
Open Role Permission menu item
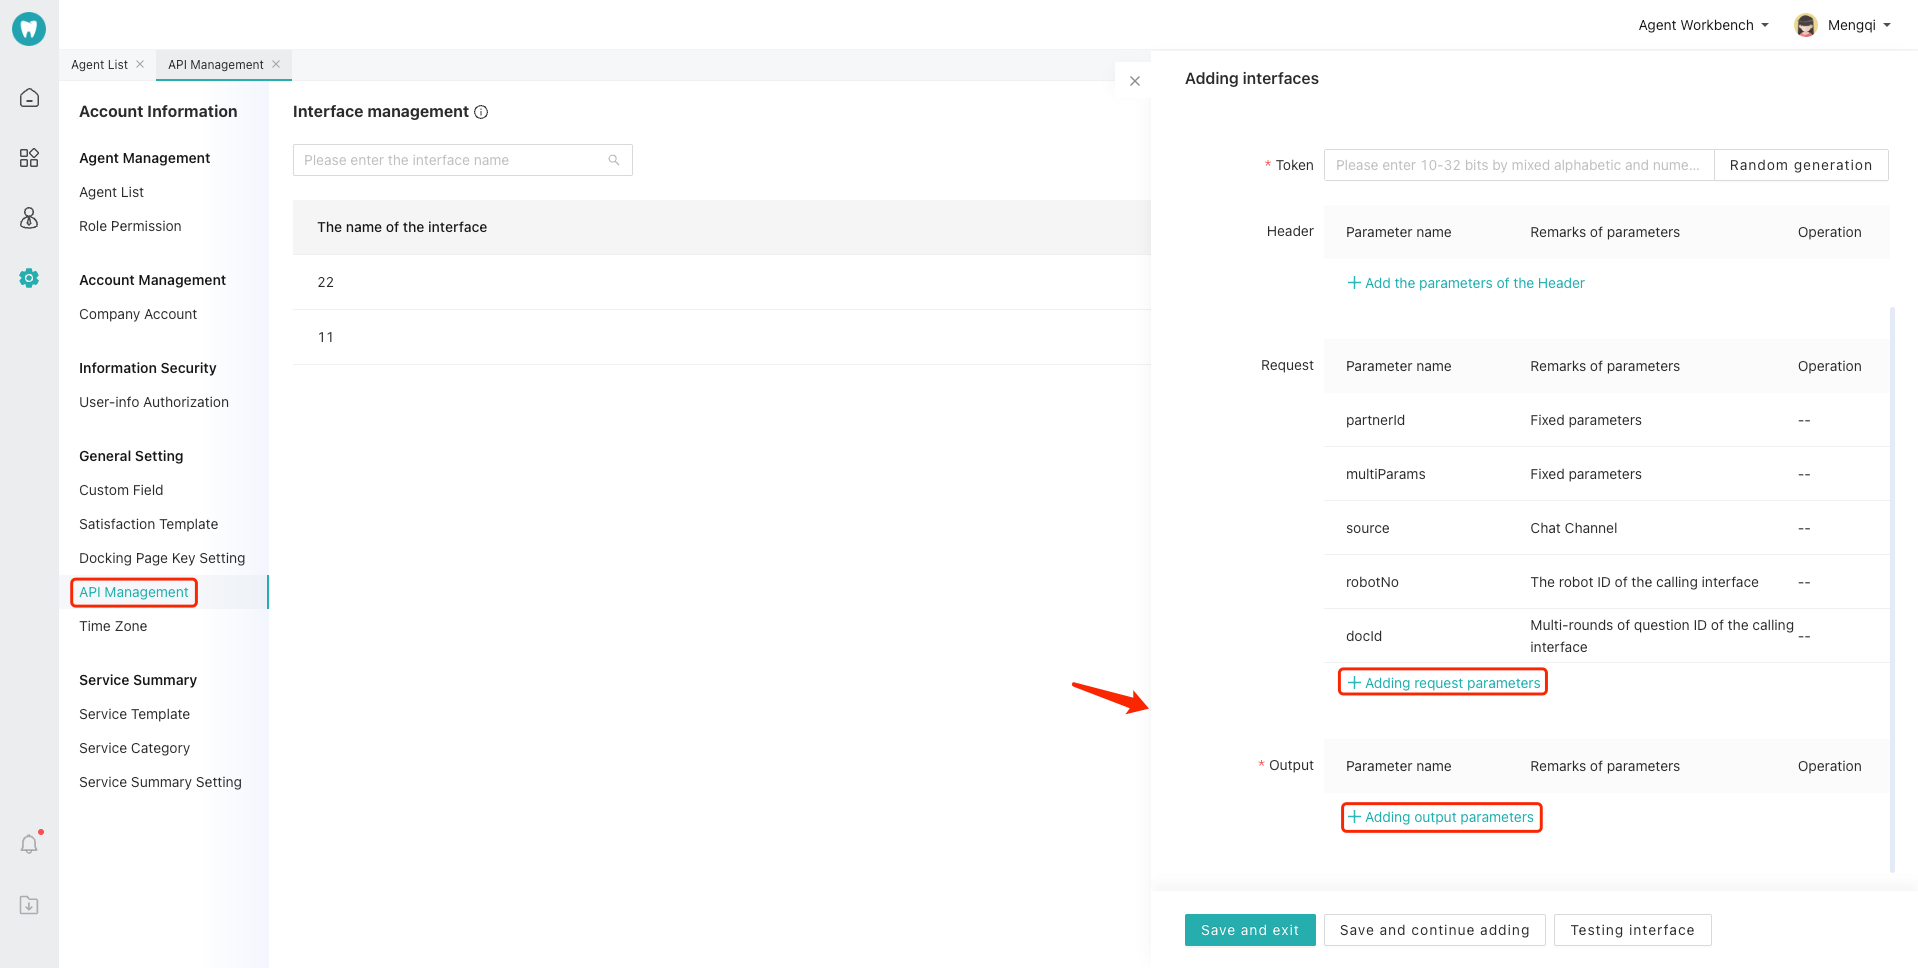130,226
